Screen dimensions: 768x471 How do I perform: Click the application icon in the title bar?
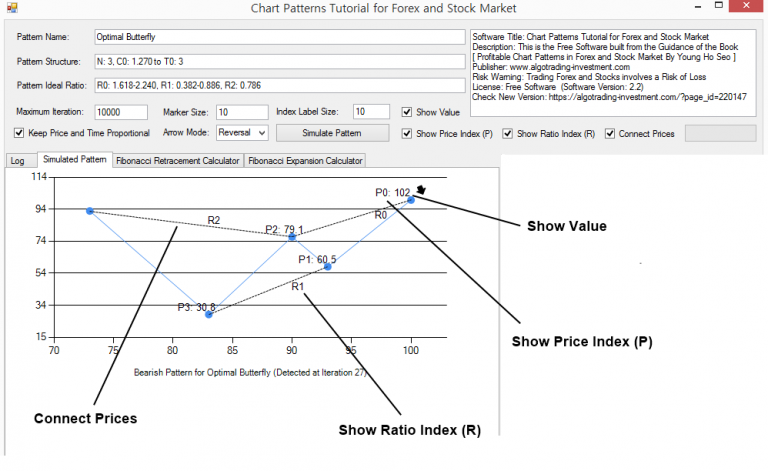12,9
